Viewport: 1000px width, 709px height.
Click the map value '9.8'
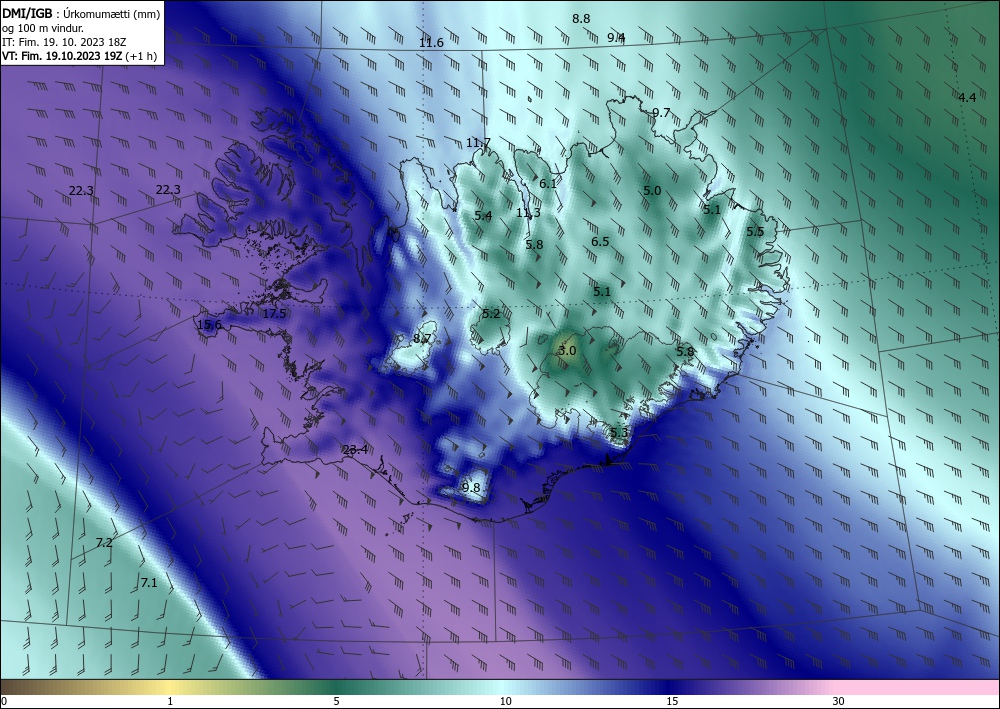[x=471, y=488]
